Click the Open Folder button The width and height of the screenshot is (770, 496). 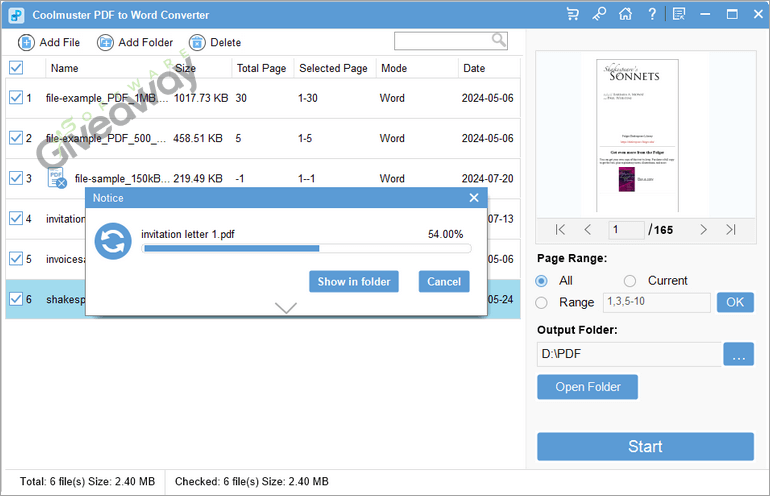pos(587,387)
